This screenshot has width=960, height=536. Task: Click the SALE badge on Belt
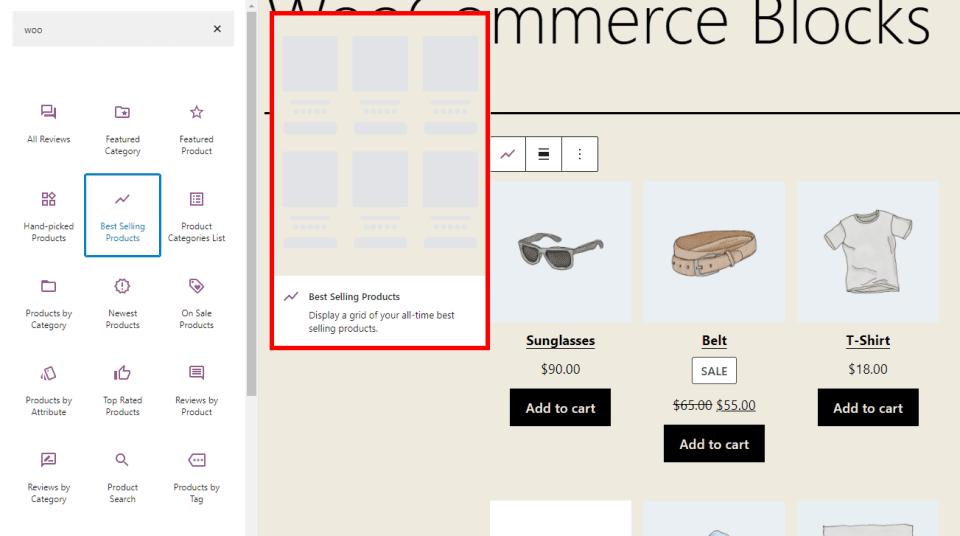point(714,371)
